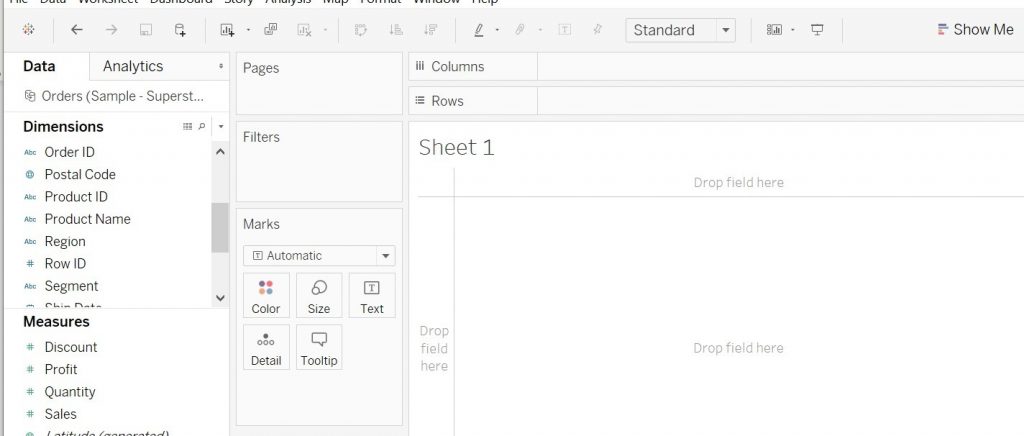Click the number icon beside Profit
This screenshot has height=436, width=1024.
[x=29, y=369]
